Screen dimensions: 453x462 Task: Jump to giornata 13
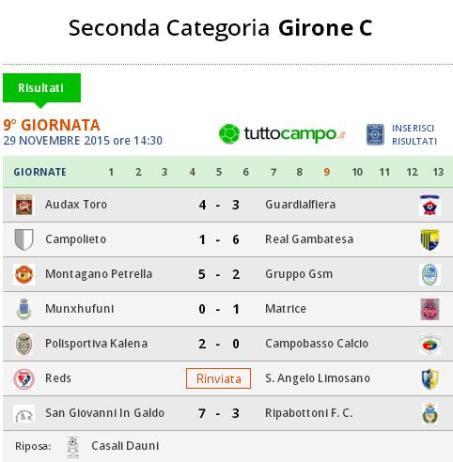coord(438,172)
